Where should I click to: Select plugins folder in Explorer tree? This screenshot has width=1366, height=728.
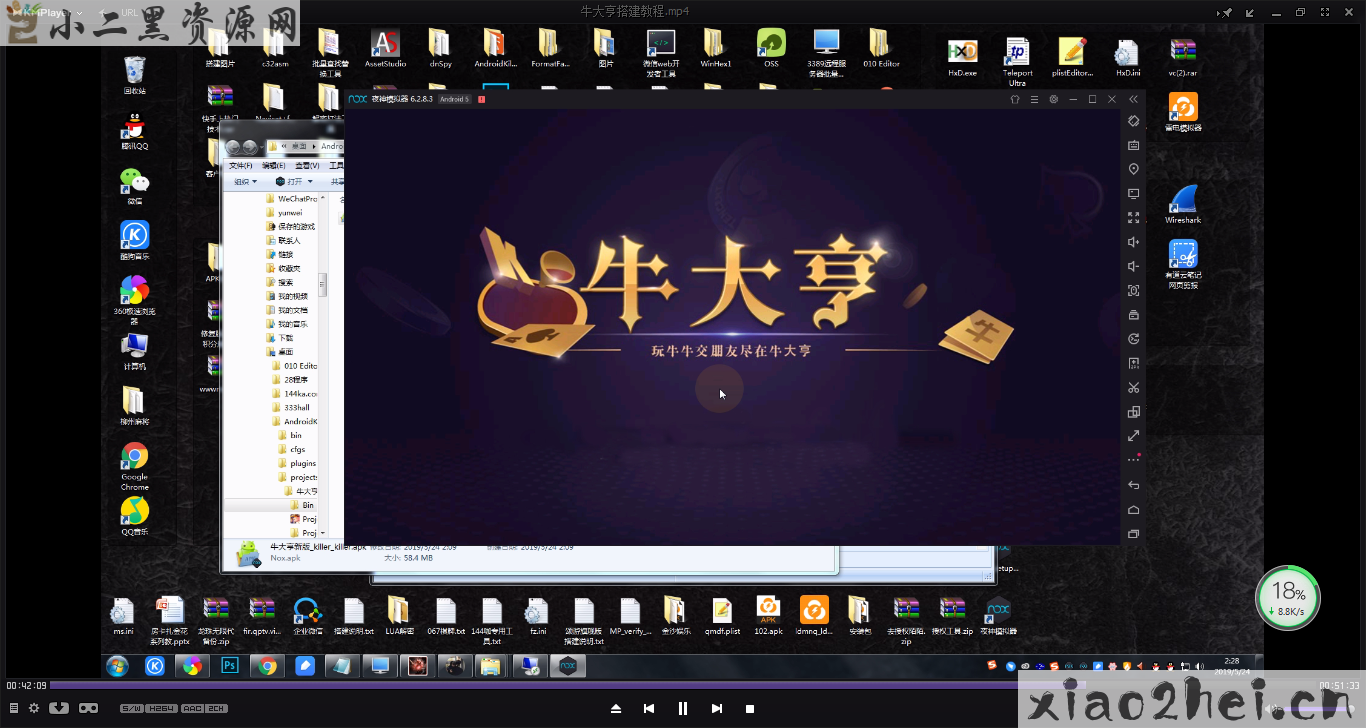297,463
